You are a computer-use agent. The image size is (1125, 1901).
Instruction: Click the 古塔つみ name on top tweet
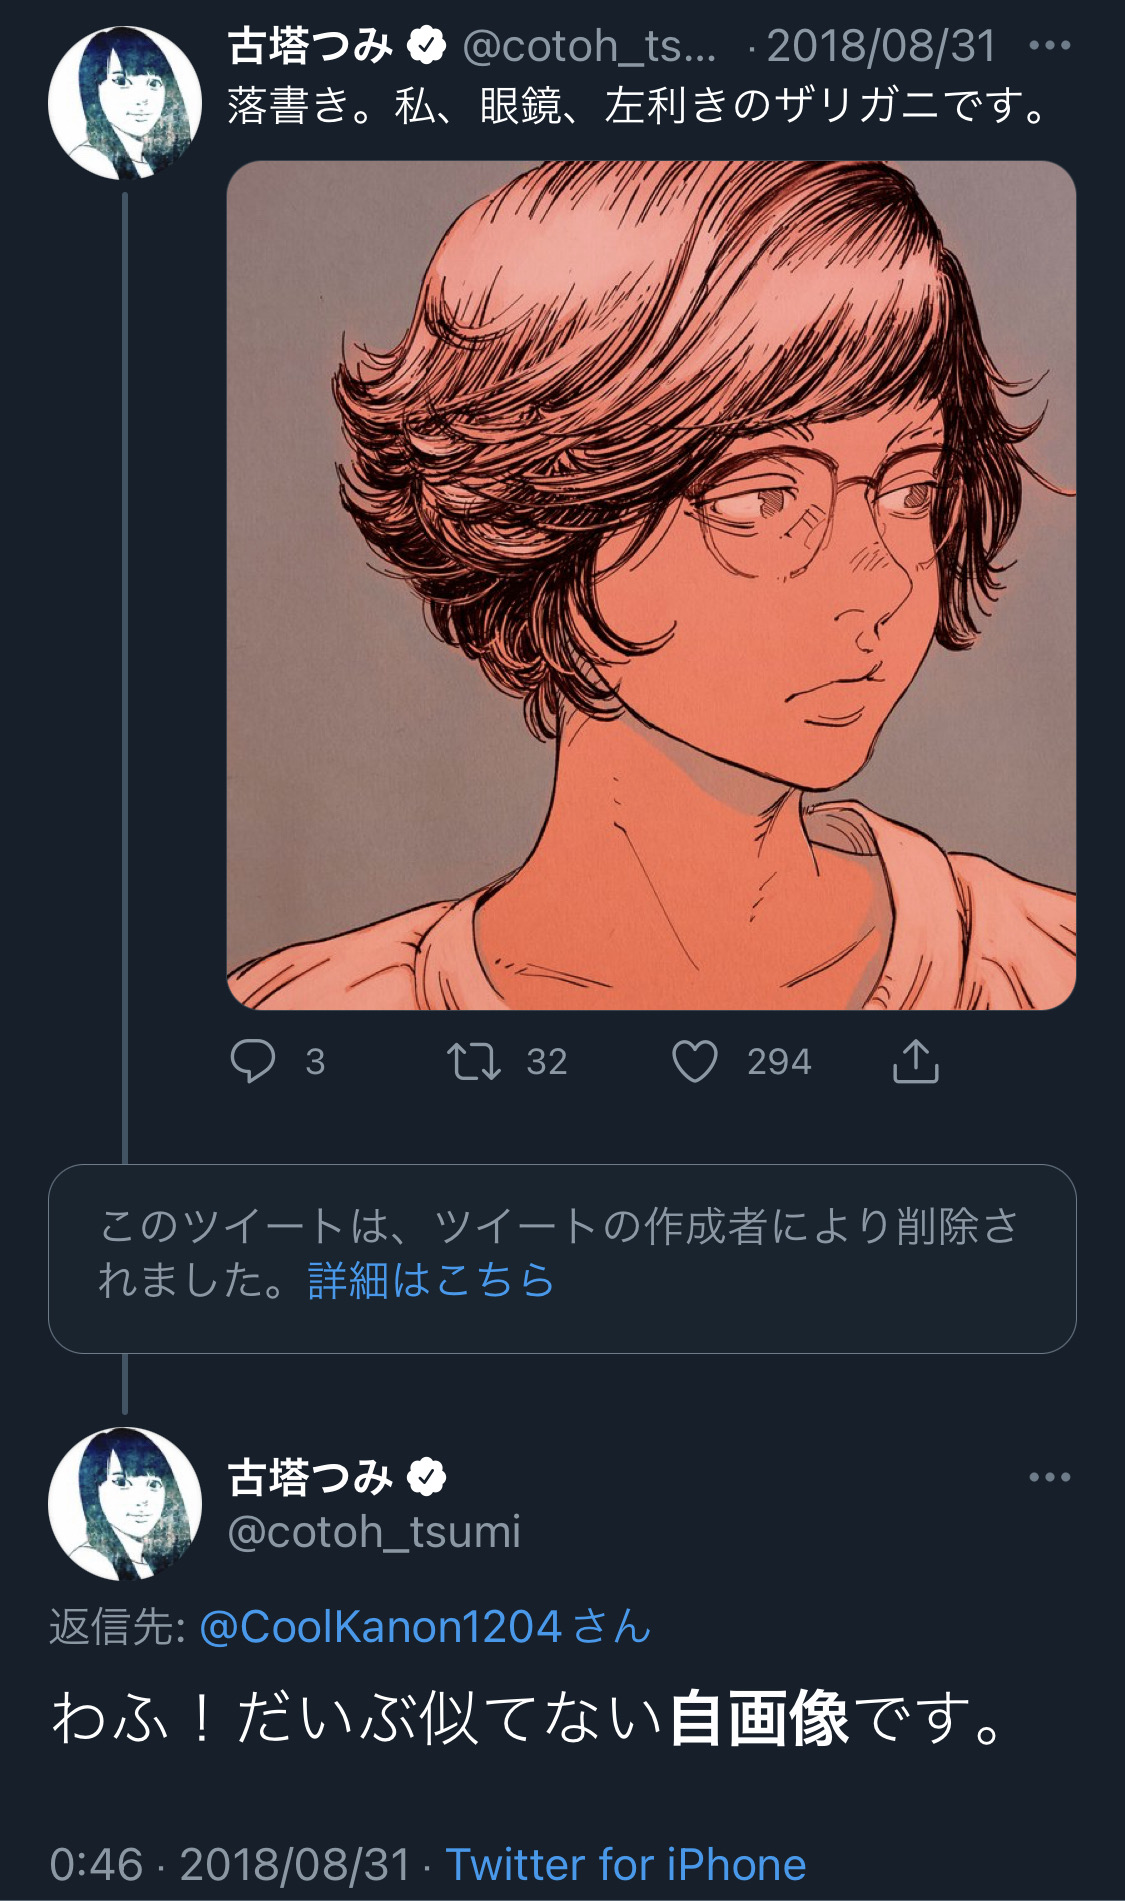click(x=310, y=46)
